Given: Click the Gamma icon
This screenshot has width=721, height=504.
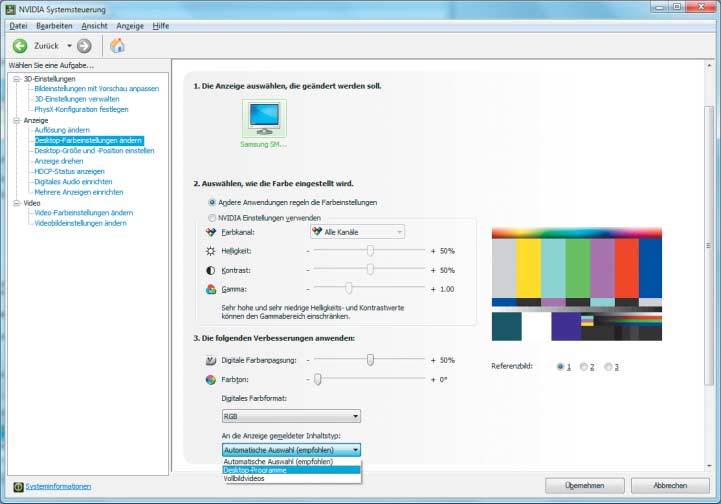Looking at the screenshot, I should (211, 289).
